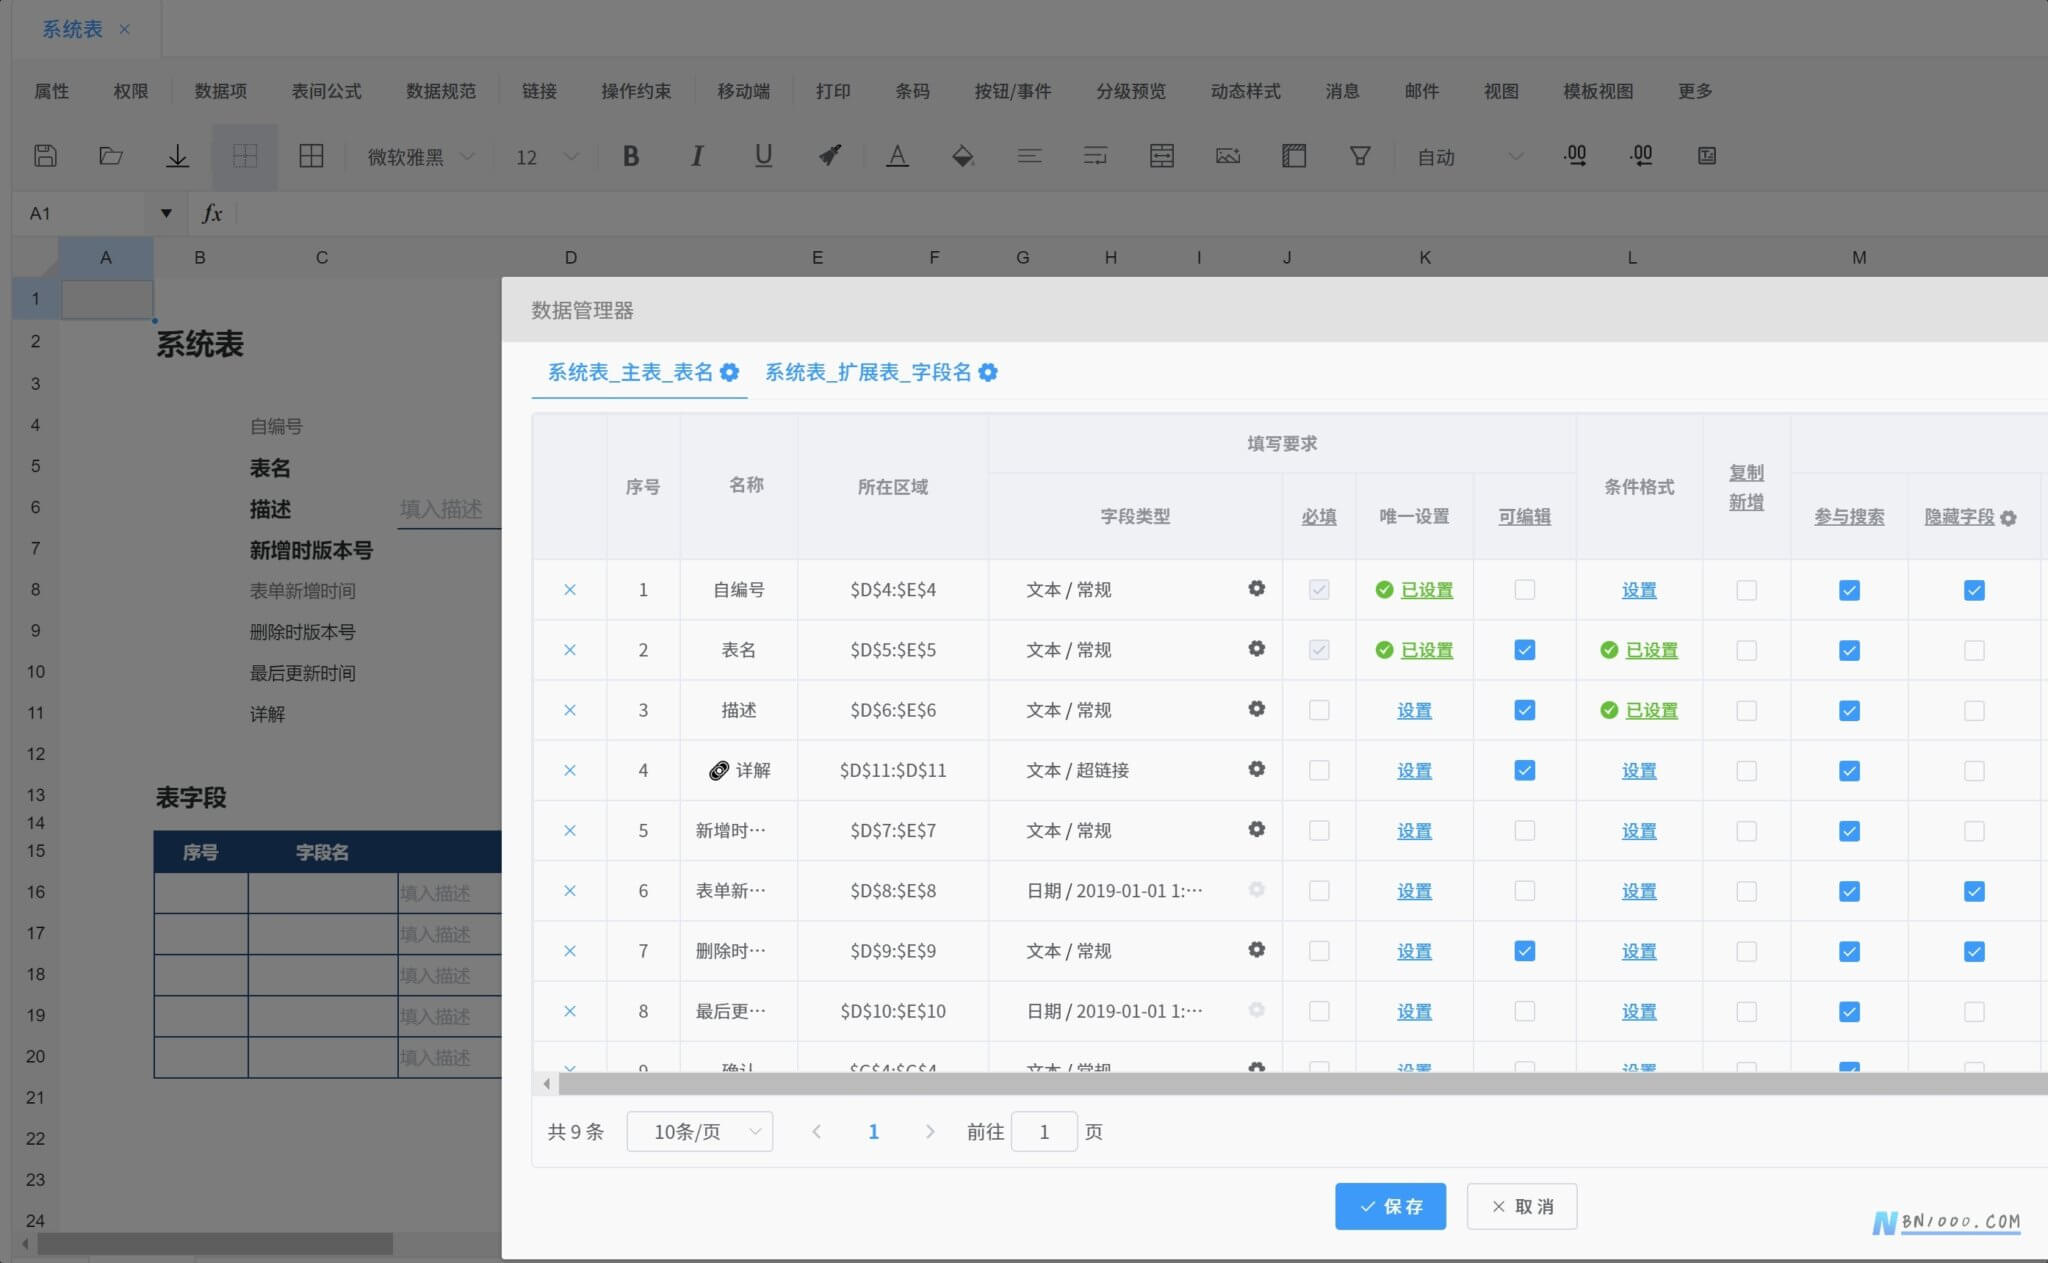Uncheck 参与搜索 checkbox for 详解 row
The width and height of the screenshot is (2048, 1263).
[x=1849, y=770]
